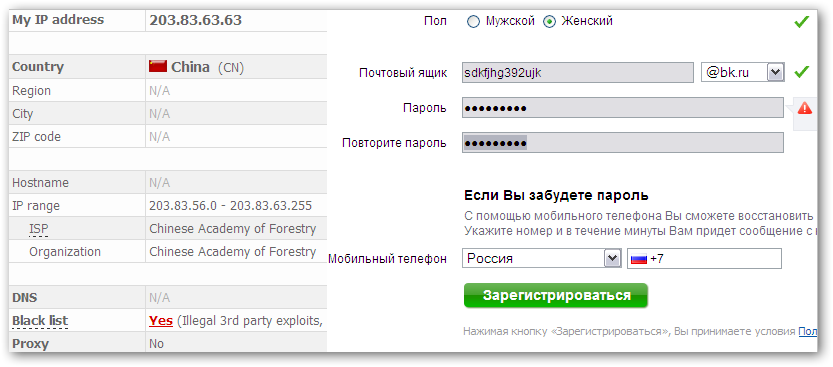Click the terms link after принимаете условия

tap(808, 331)
